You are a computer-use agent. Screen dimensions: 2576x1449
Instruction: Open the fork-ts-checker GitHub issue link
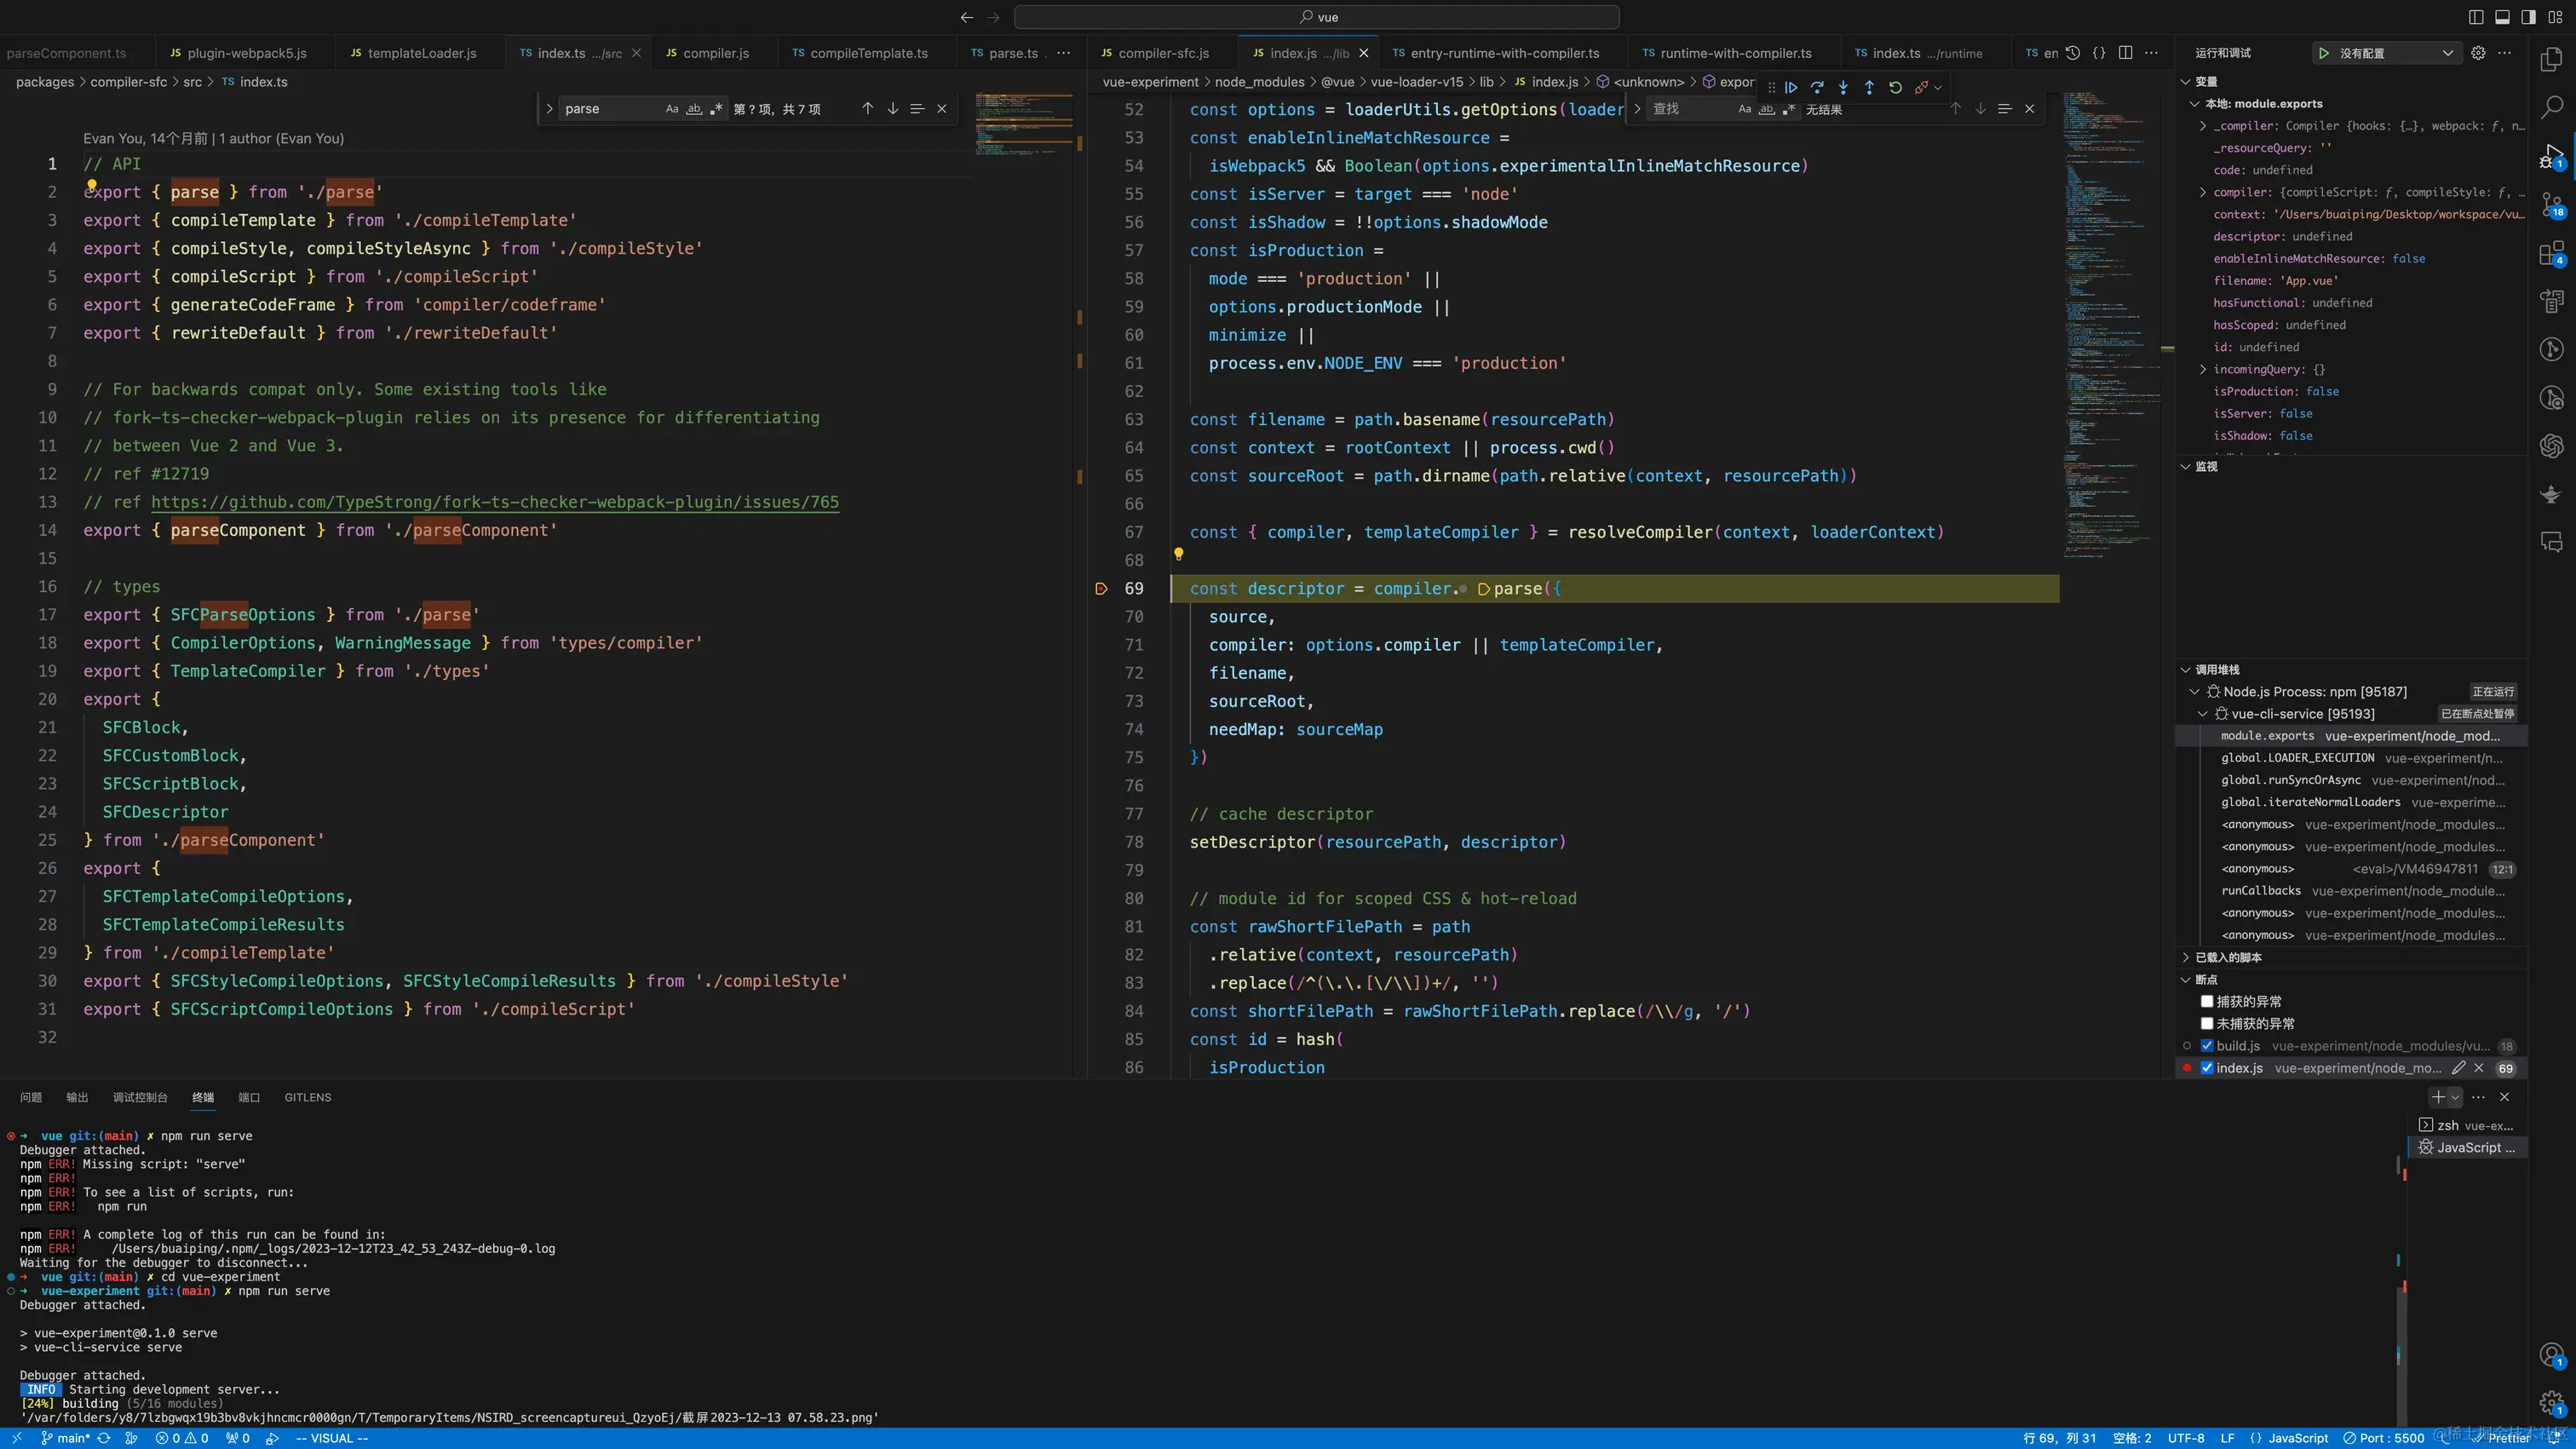tap(495, 502)
